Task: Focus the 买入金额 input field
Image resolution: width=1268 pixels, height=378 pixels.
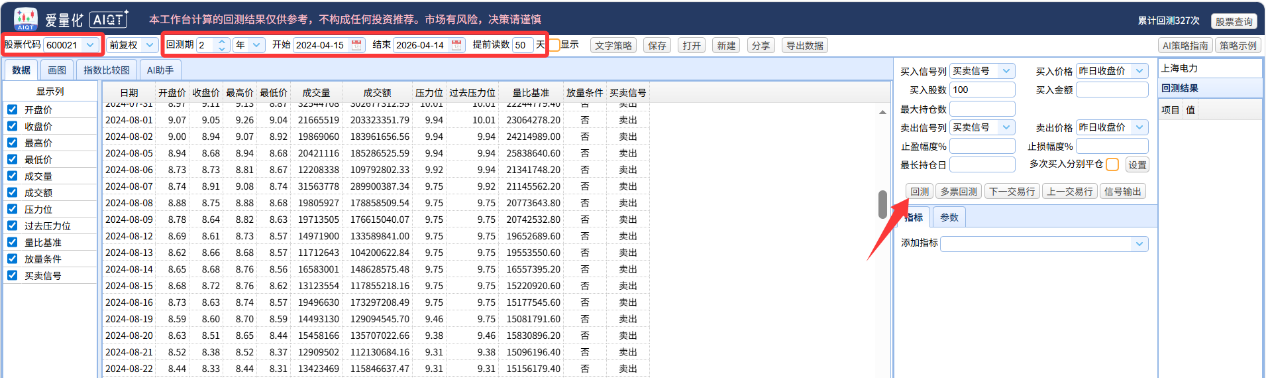Action: [1112, 90]
